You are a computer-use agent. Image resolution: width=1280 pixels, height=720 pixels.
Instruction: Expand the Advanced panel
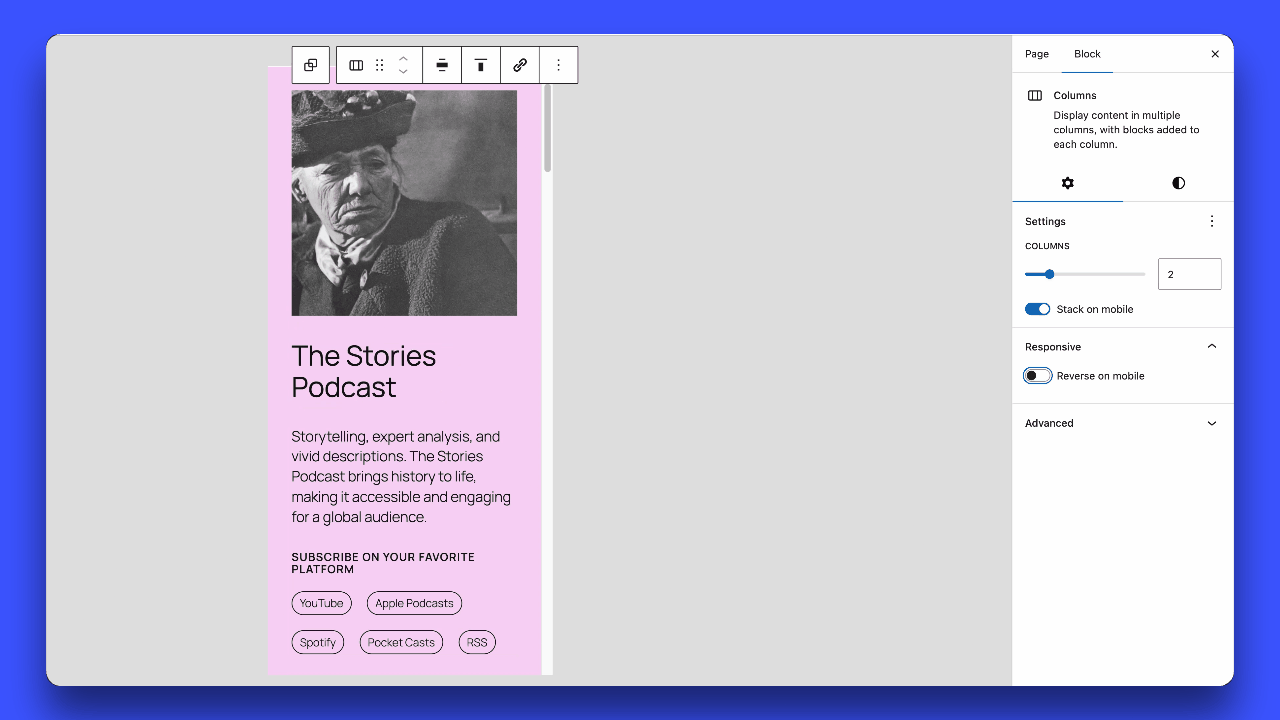point(1123,423)
